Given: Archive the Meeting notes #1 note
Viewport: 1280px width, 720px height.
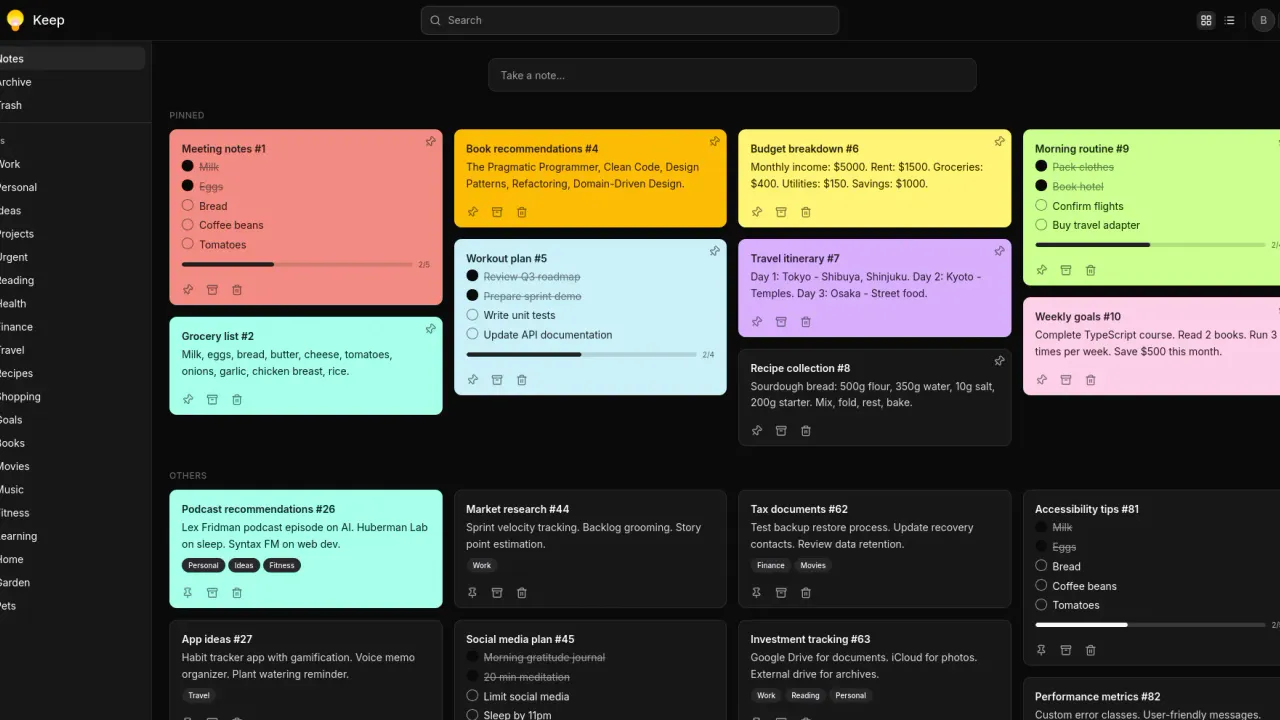Looking at the screenshot, I should click(x=212, y=290).
